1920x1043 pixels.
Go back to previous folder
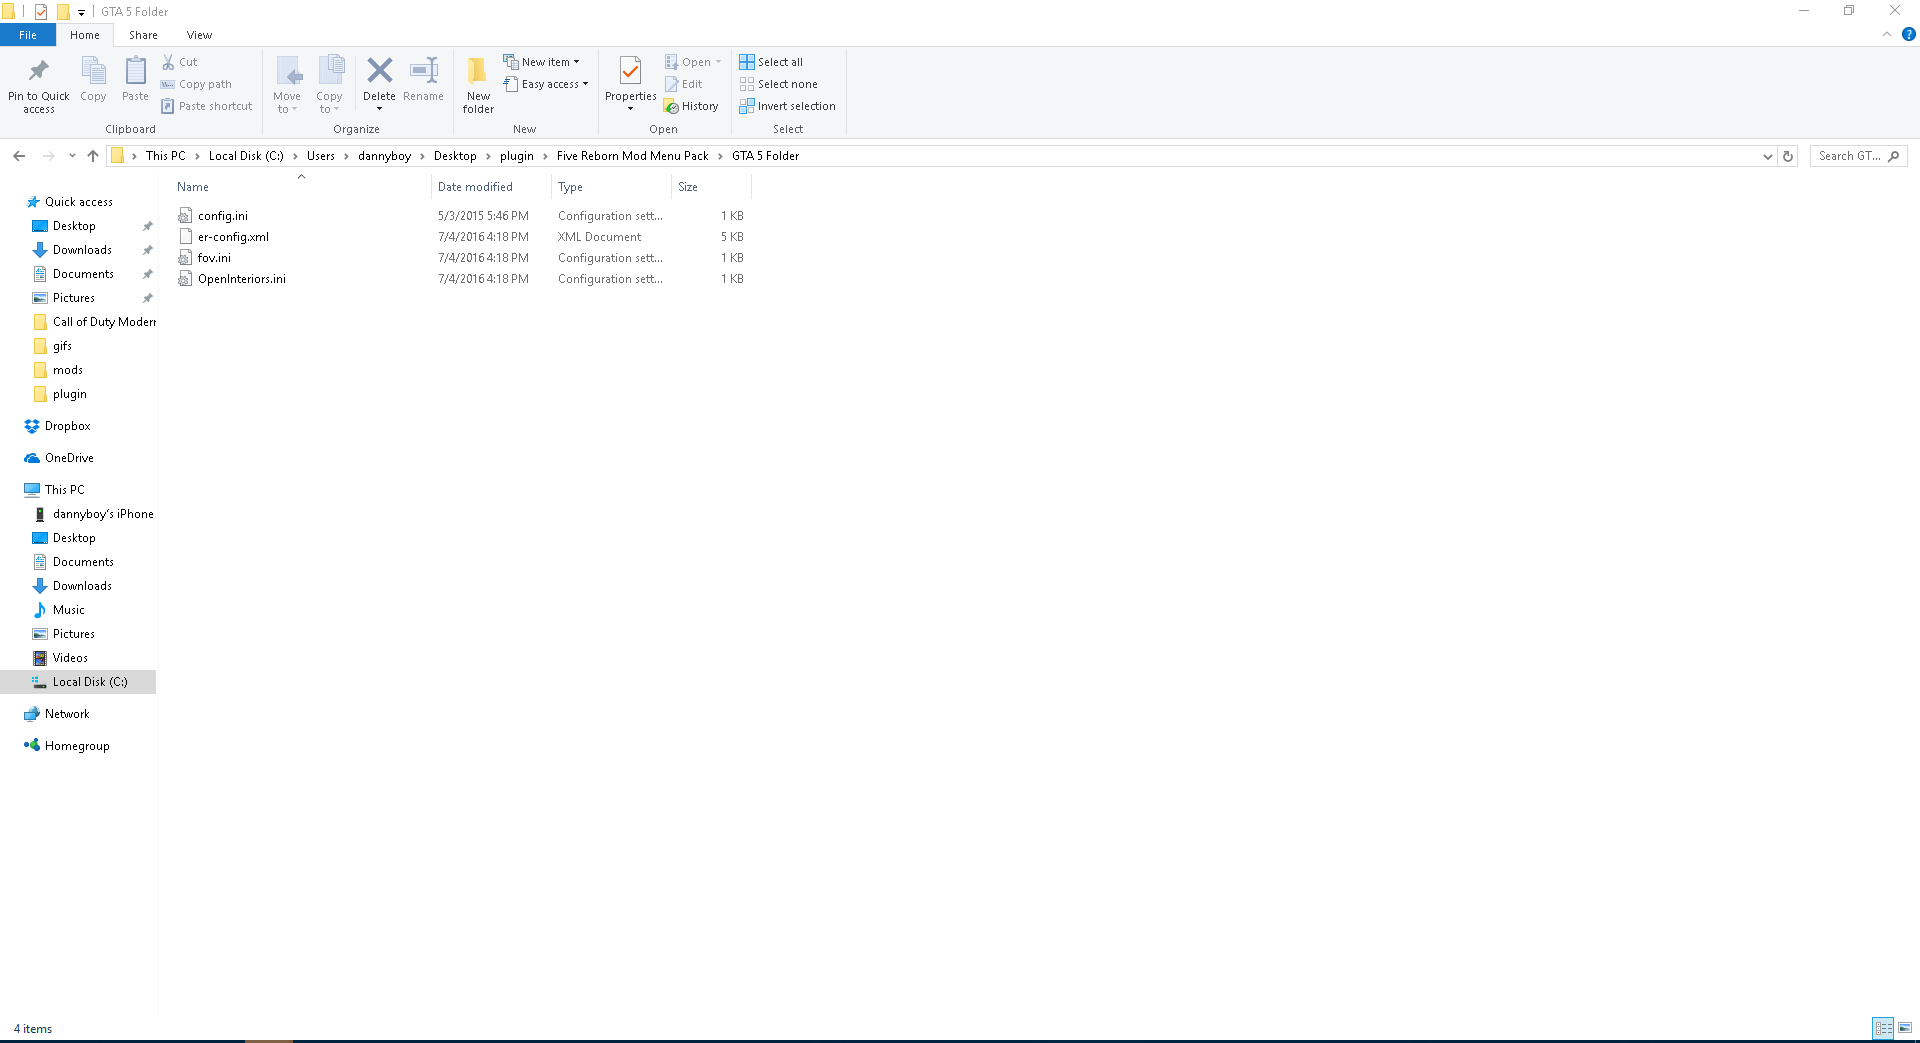click(19, 156)
